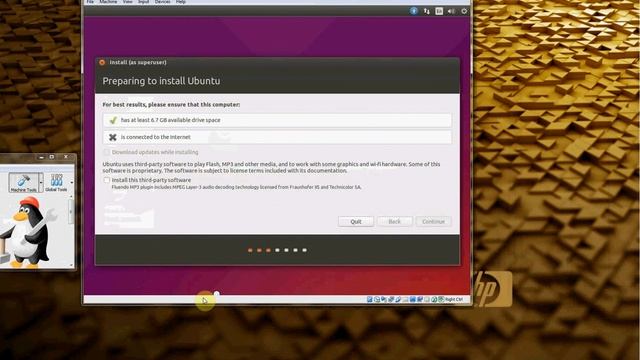This screenshot has height=360, width=640.
Task: Click 'has at least 6.7 GB available drive space'
Action: coord(171,120)
